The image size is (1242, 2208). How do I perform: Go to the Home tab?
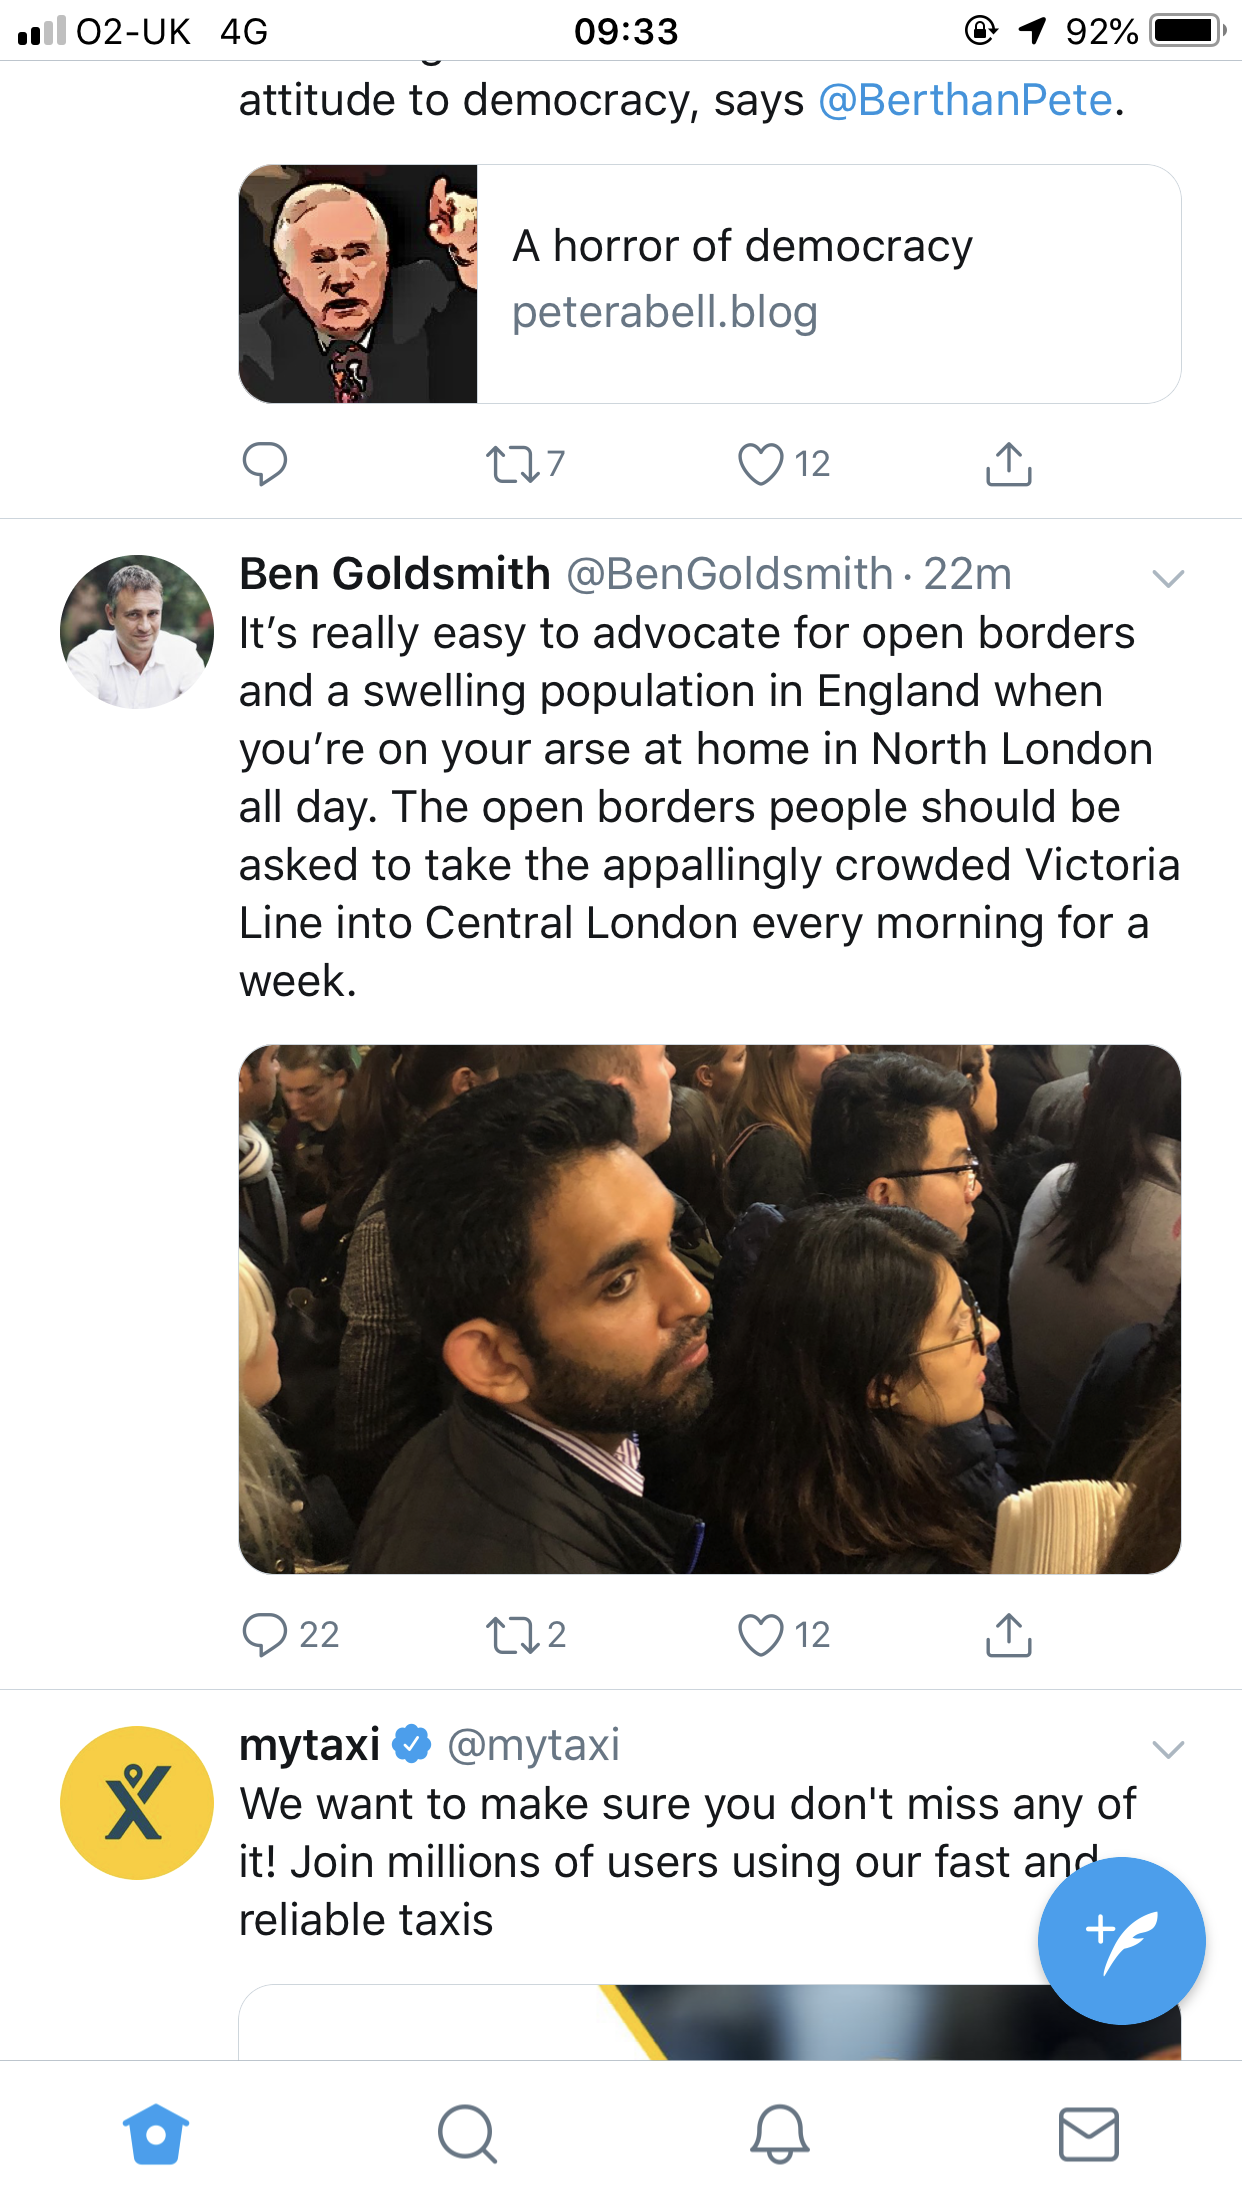[x=155, y=2134]
